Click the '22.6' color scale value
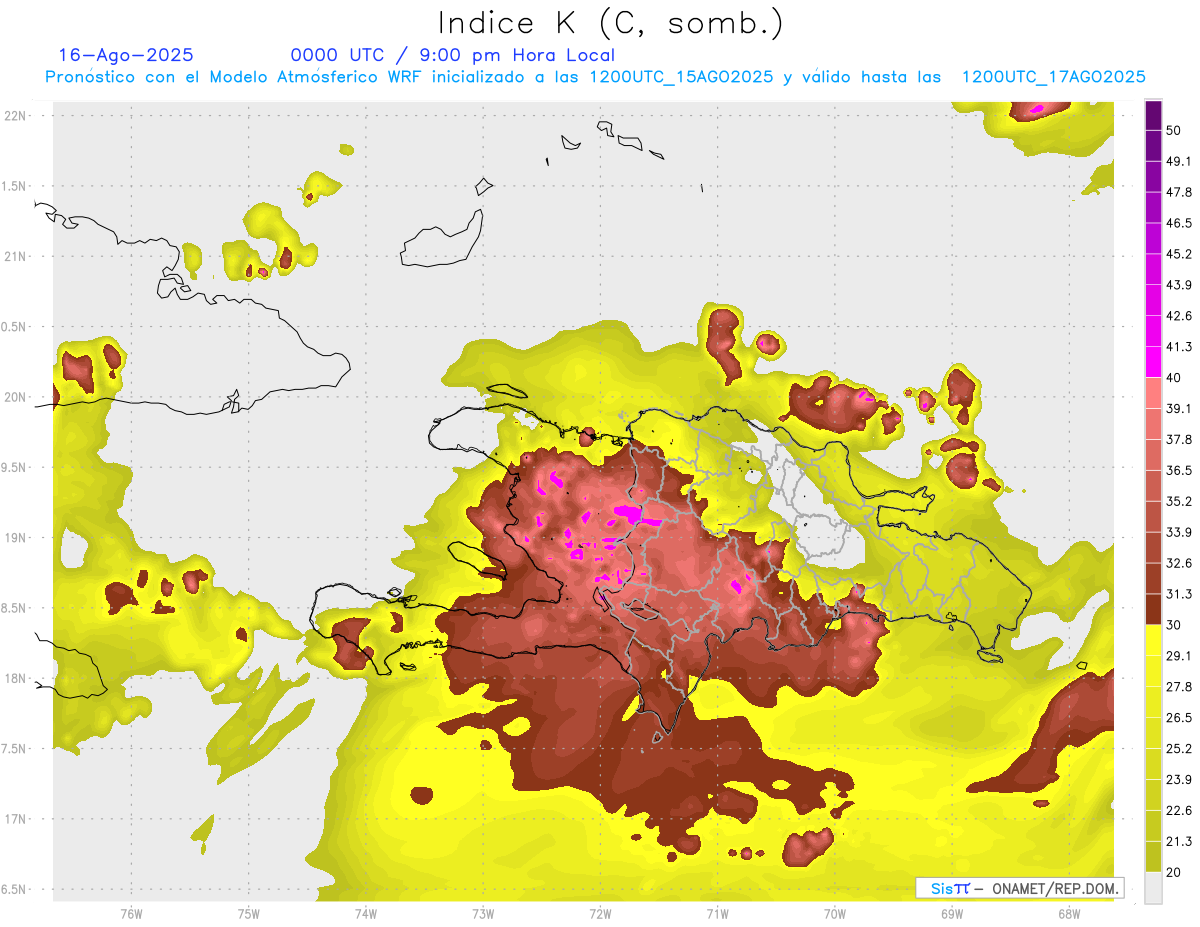The height and width of the screenshot is (927, 1200). point(1179,811)
